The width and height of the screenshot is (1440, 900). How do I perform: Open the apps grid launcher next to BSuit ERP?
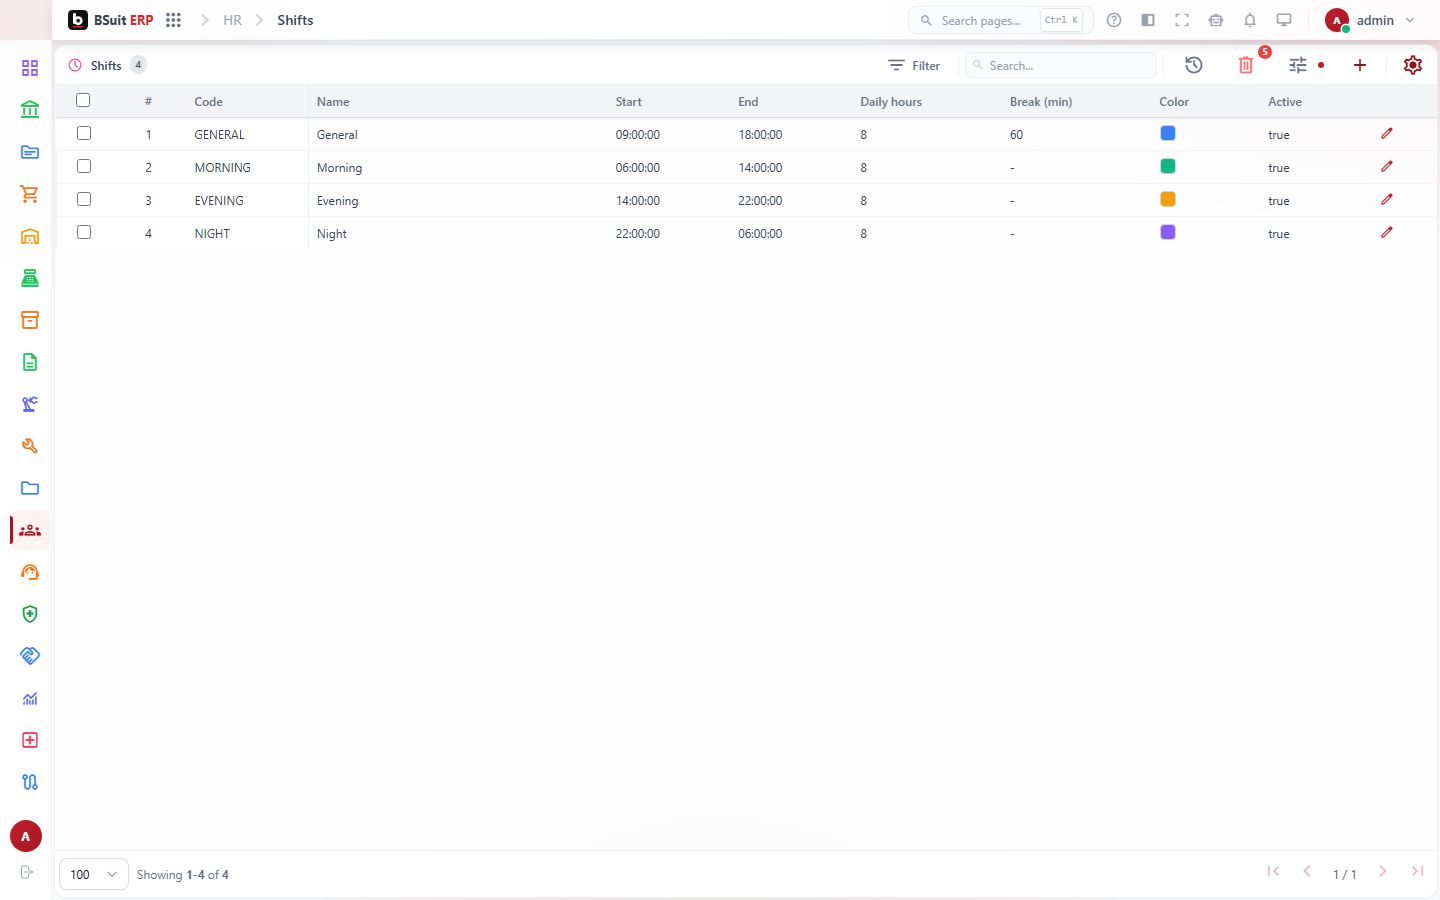pyautogui.click(x=173, y=20)
